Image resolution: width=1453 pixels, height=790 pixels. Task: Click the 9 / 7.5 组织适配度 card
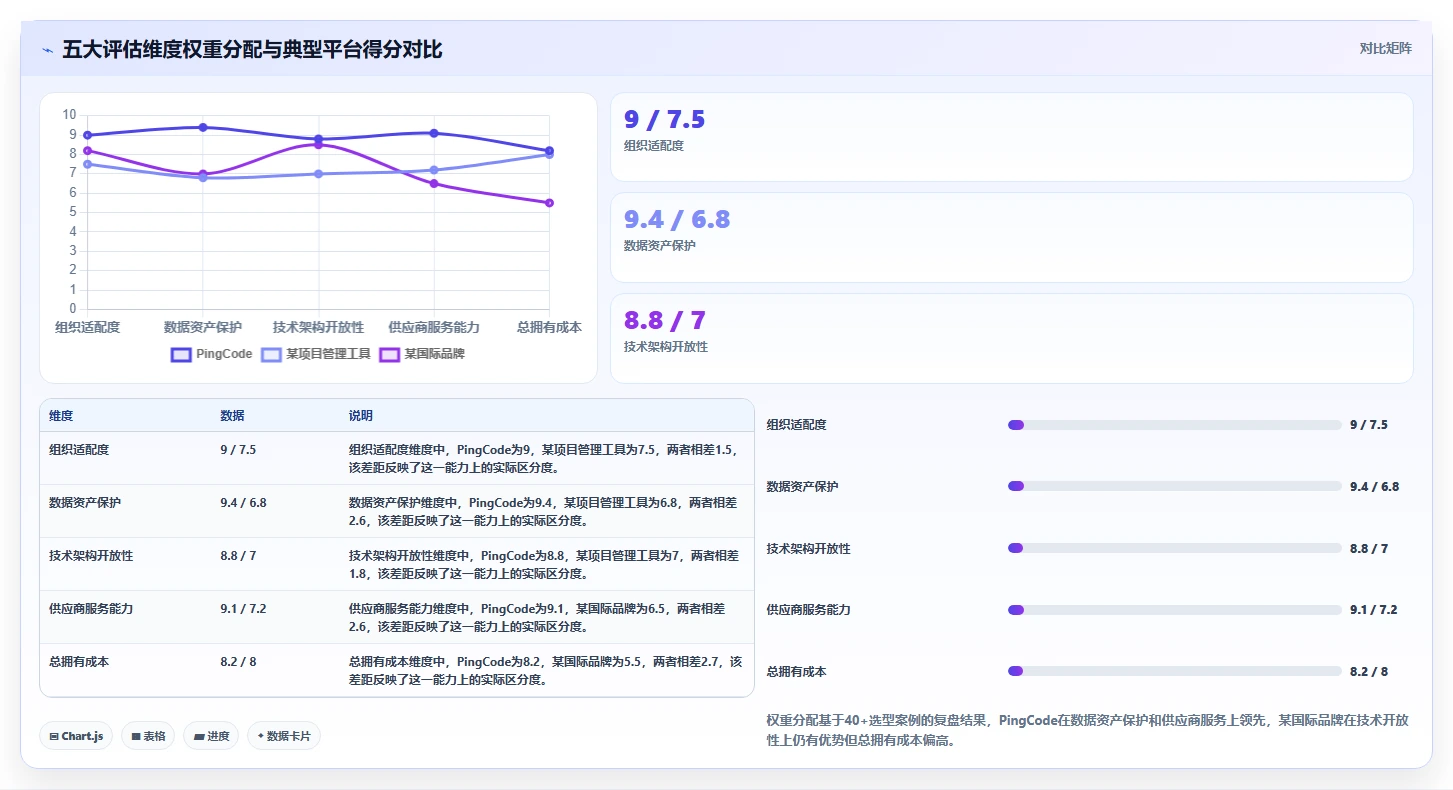point(1011,137)
